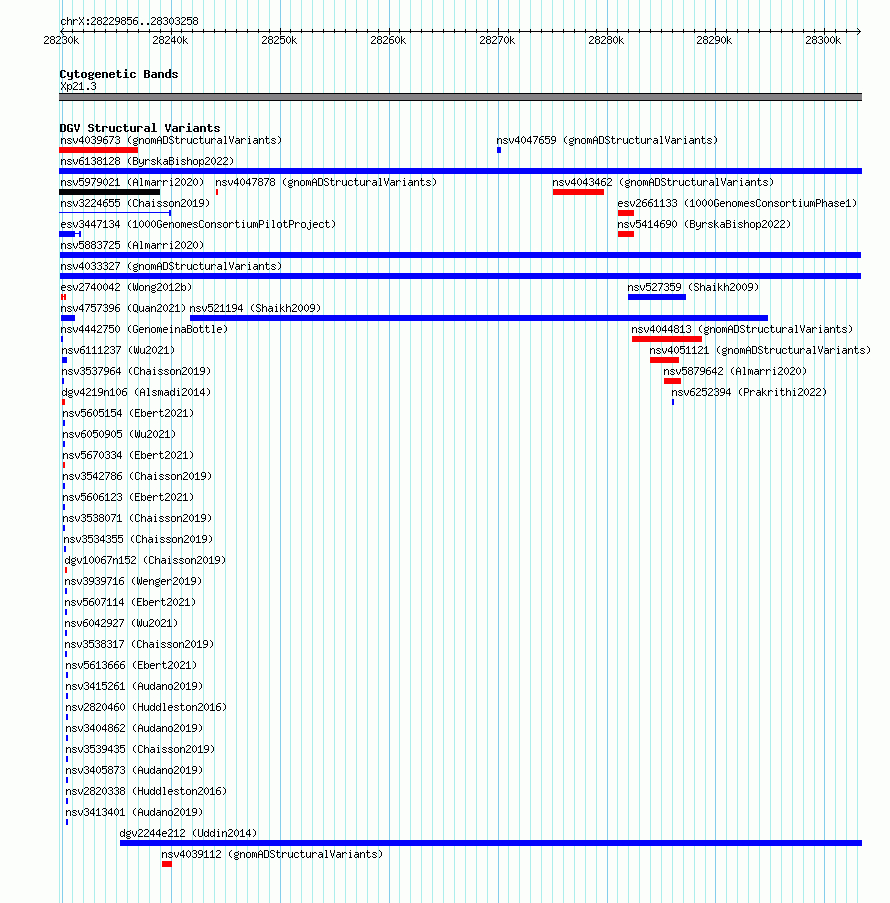Select the nsv3539435 Chaisson2019 label
Viewport: 890px width, 903px height.
pos(139,750)
